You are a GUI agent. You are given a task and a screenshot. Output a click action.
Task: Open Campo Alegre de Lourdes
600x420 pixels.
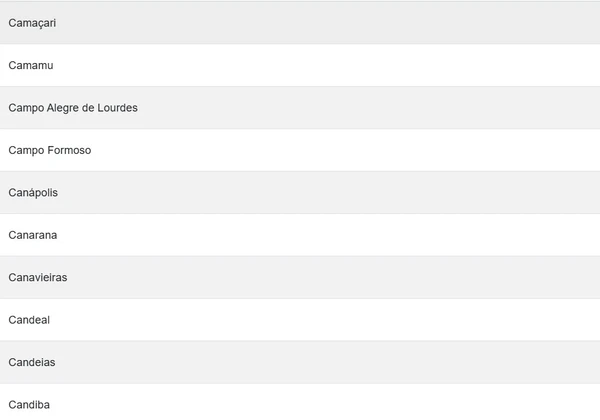pos(73,108)
